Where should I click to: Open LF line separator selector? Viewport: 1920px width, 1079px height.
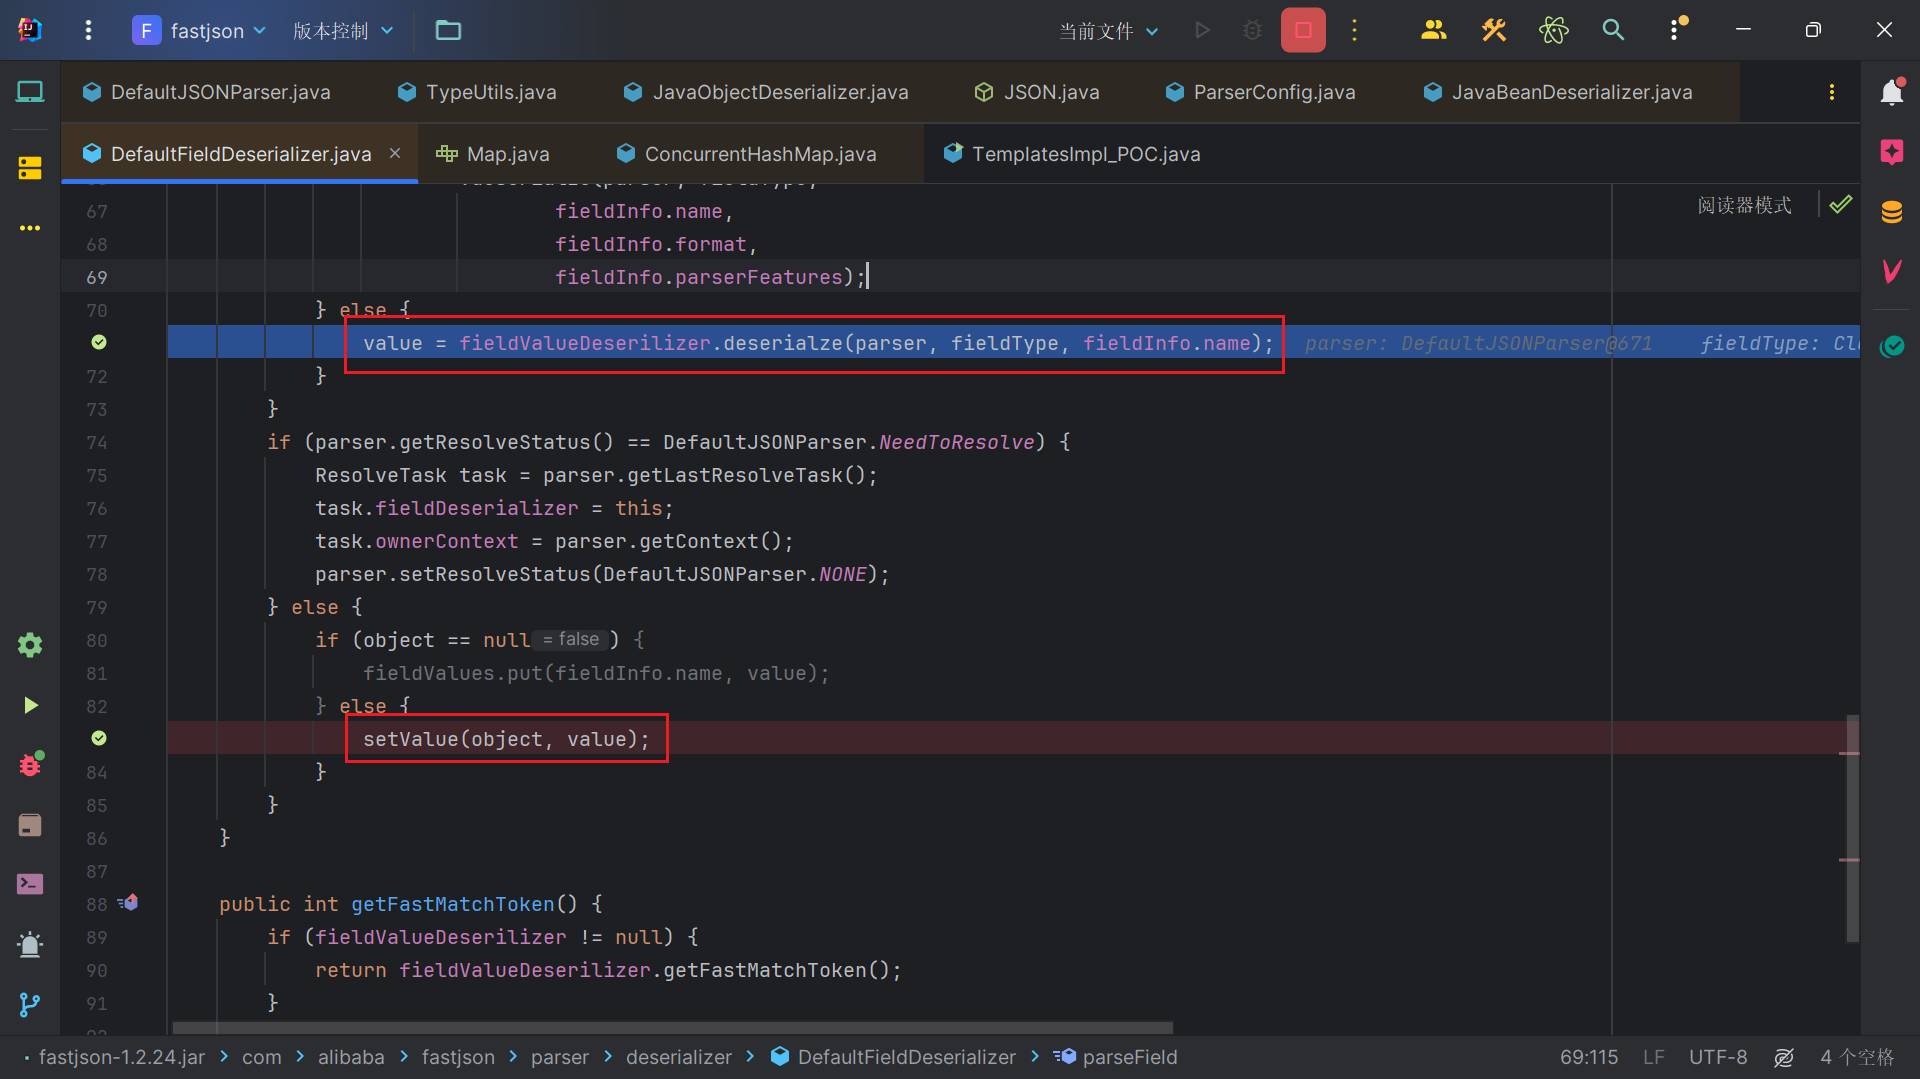click(x=1654, y=1057)
